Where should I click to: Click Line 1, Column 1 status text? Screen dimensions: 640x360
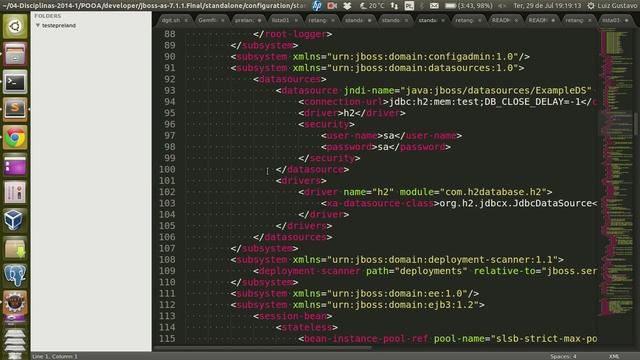coord(55,356)
